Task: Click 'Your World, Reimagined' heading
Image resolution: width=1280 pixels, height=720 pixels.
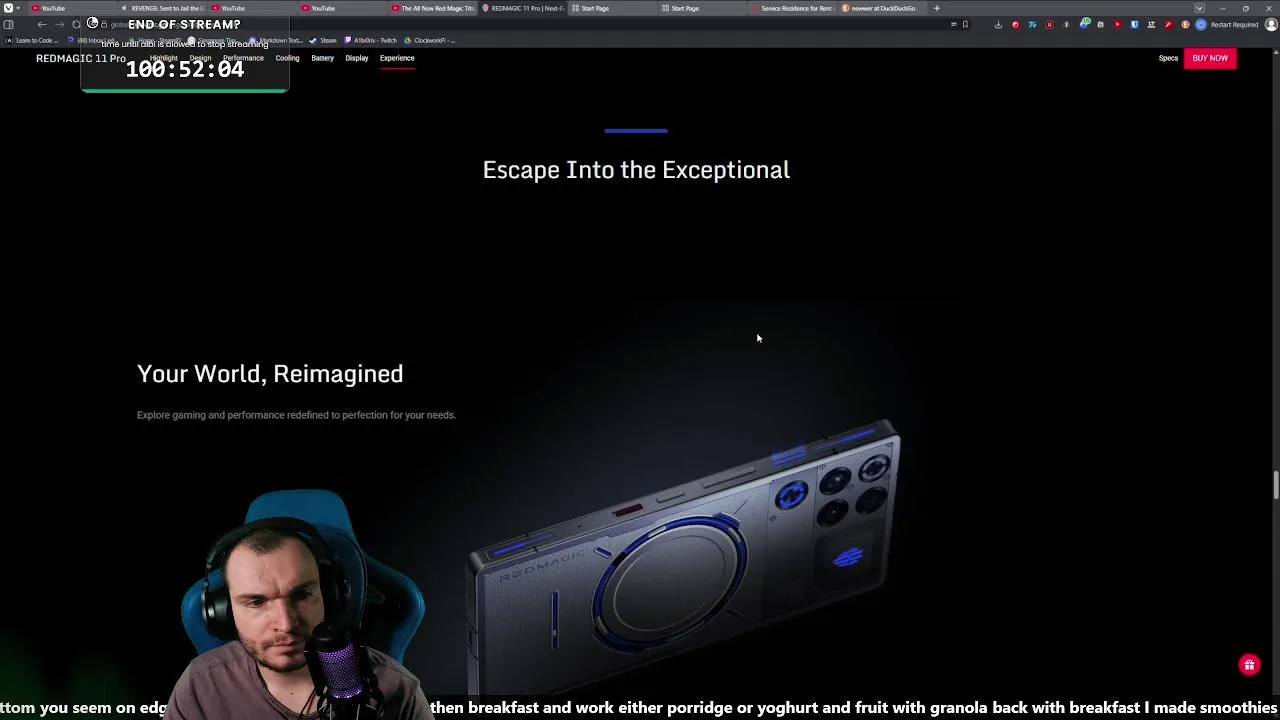Action: (x=270, y=374)
